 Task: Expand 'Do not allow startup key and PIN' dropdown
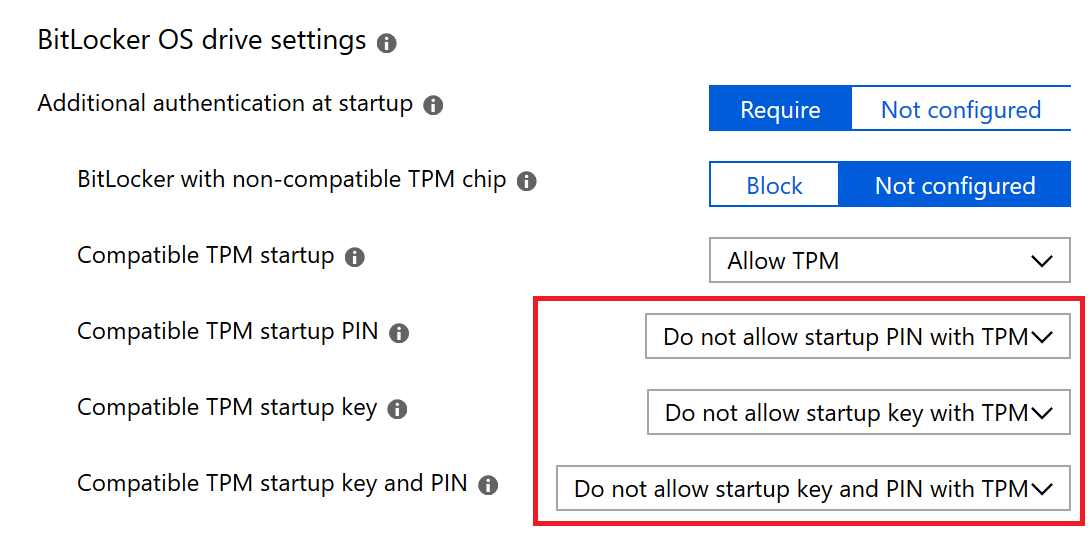(813, 488)
